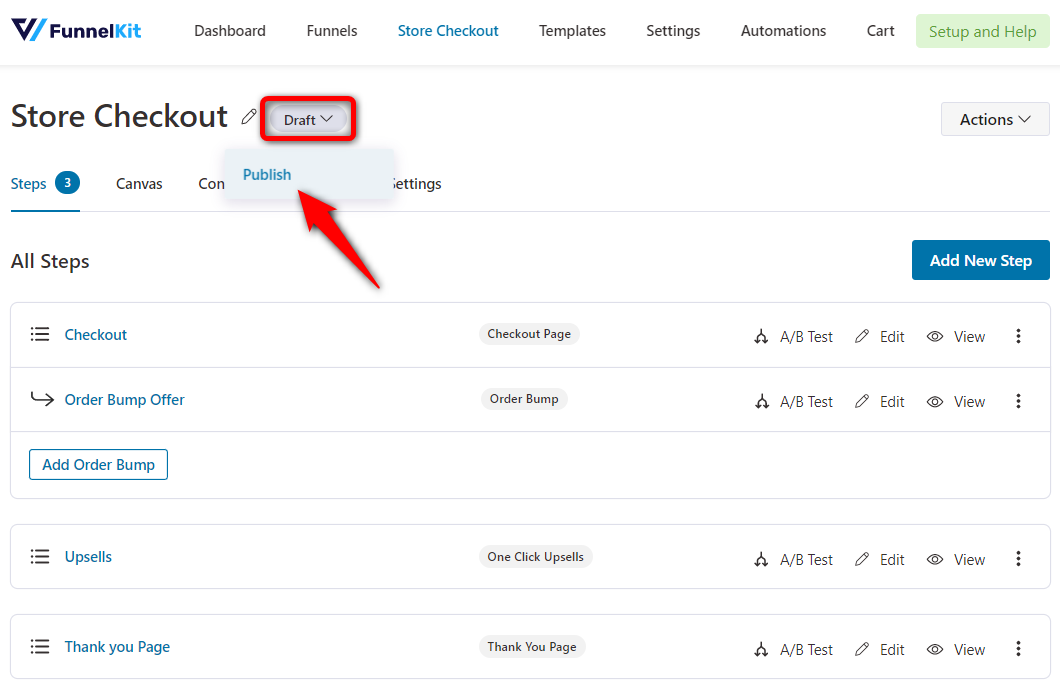Open Cart in the top navigation
Viewport: 1060px width, 687px height.
click(880, 31)
